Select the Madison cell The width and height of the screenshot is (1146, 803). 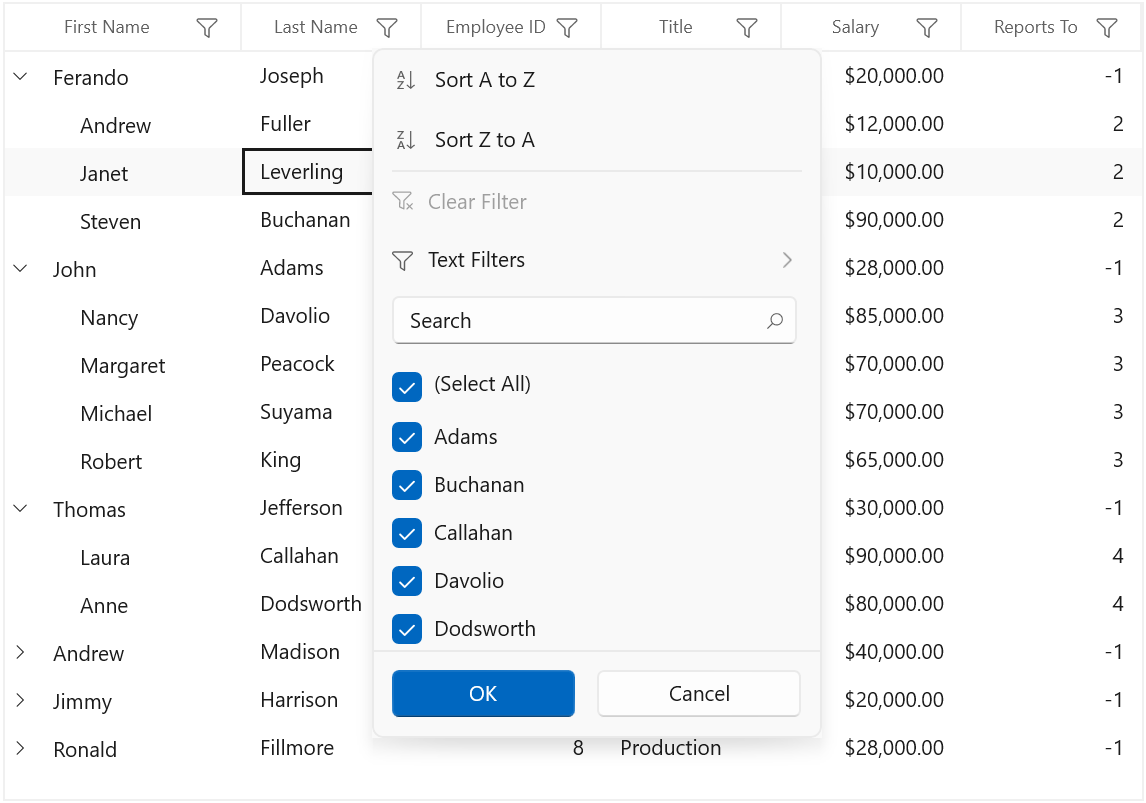pyautogui.click(x=300, y=652)
